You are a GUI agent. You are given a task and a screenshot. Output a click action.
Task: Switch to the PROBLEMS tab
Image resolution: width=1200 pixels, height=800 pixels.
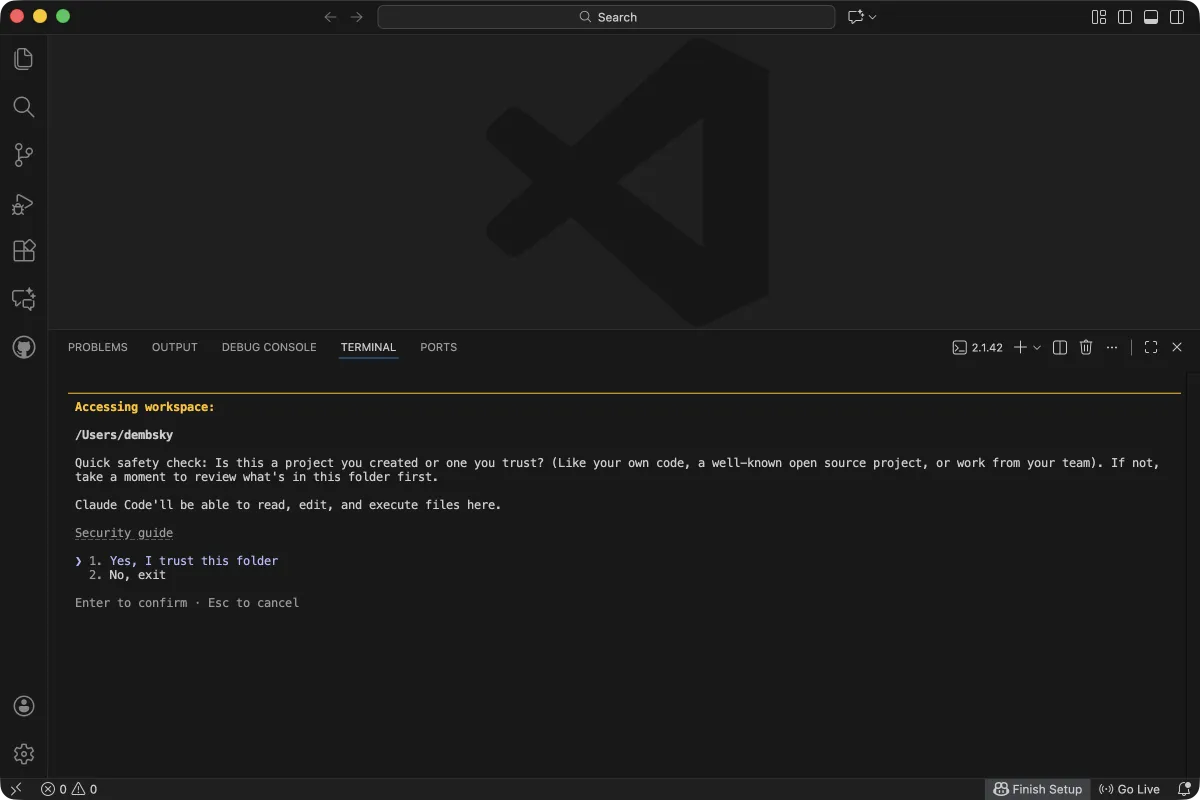[97, 347]
